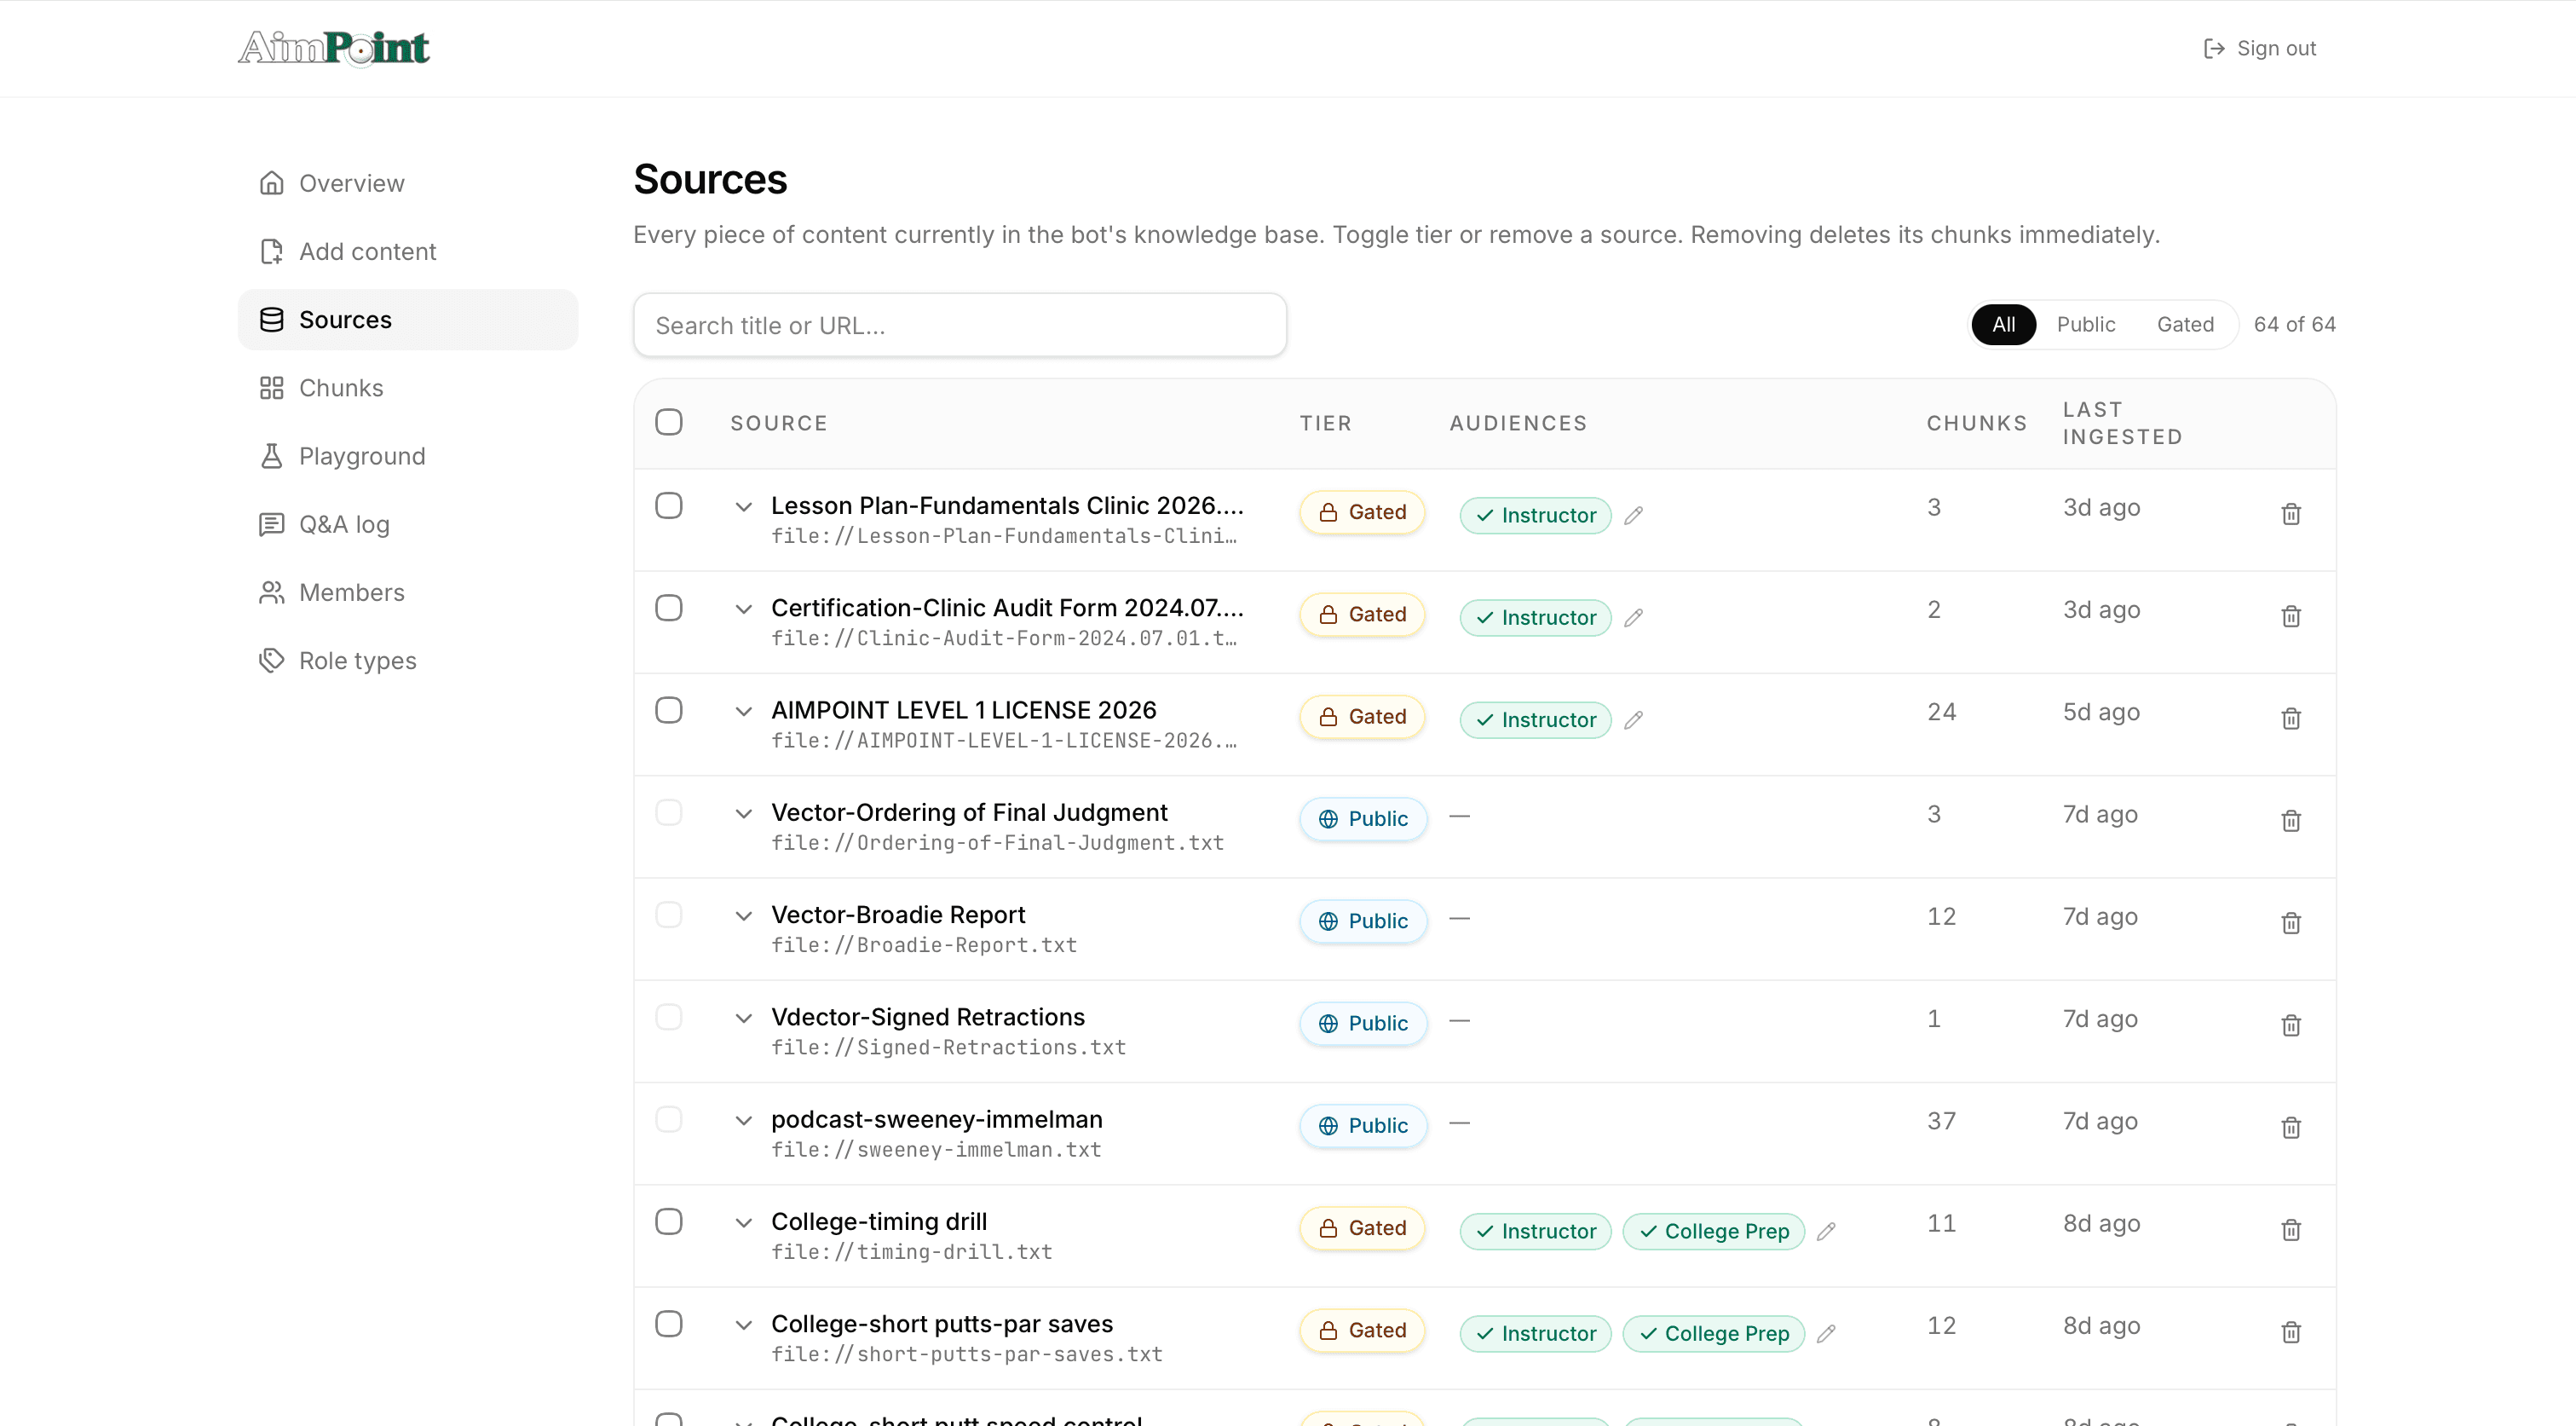Delete the AIMPOINT LEVEL 1 LICENSE source
The width and height of the screenshot is (2576, 1426).
(x=2291, y=718)
